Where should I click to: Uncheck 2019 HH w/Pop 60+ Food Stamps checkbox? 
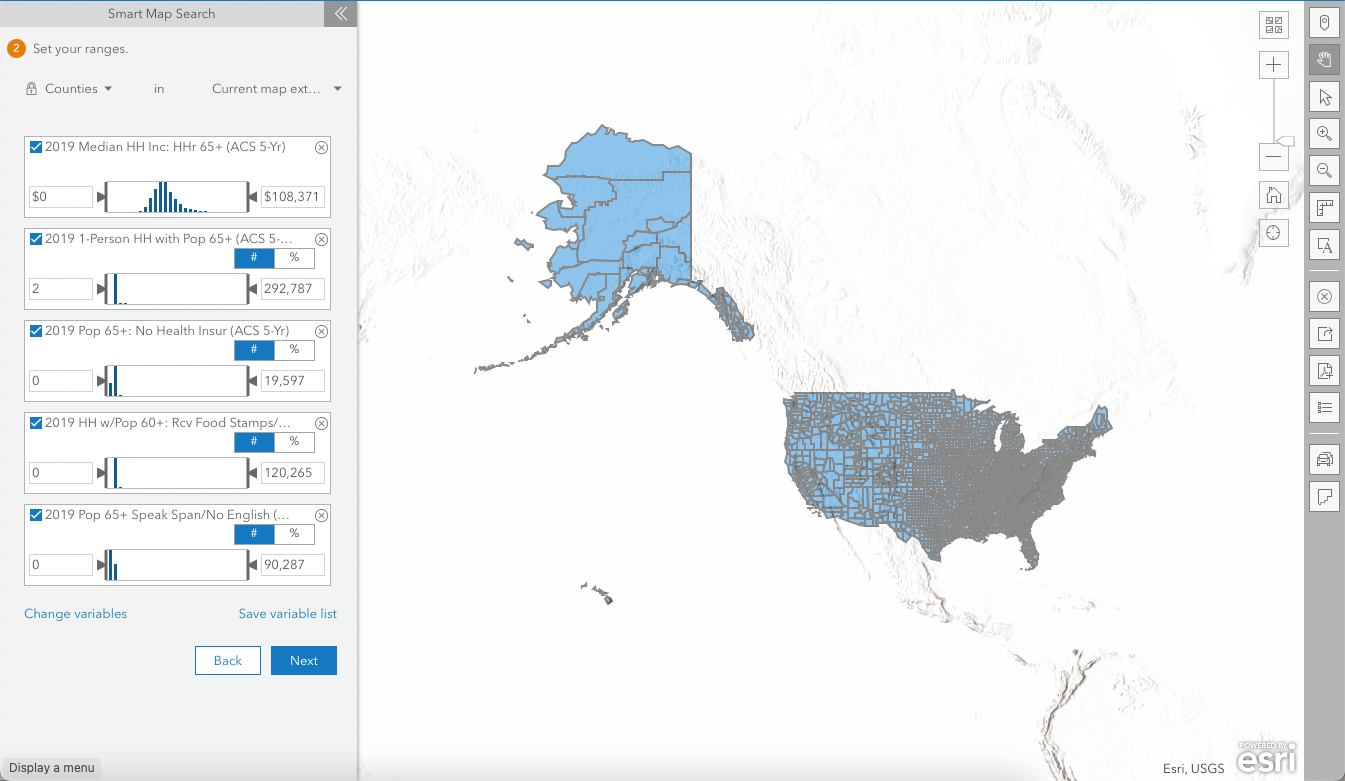(36, 423)
